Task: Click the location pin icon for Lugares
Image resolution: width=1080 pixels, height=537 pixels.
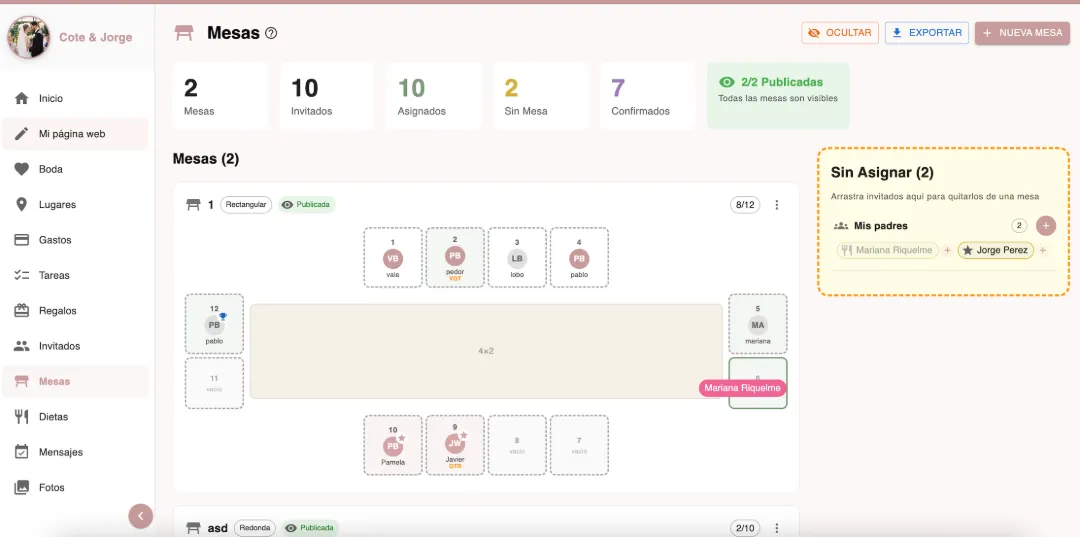Action: point(21,204)
